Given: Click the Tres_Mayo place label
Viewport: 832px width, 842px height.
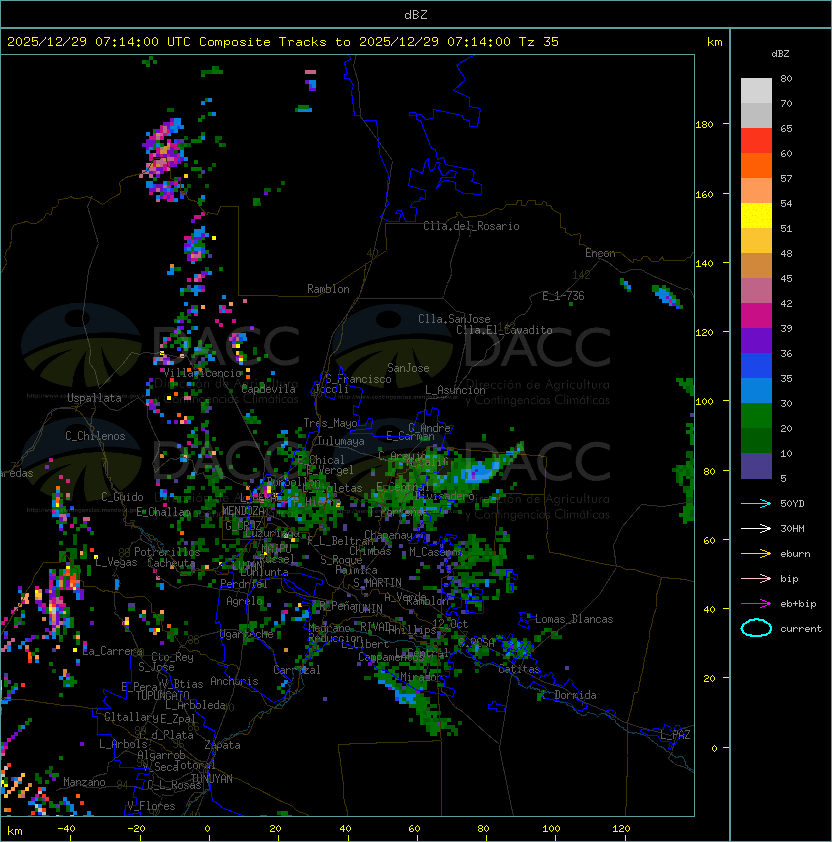Looking at the screenshot, I should [x=330, y=423].
